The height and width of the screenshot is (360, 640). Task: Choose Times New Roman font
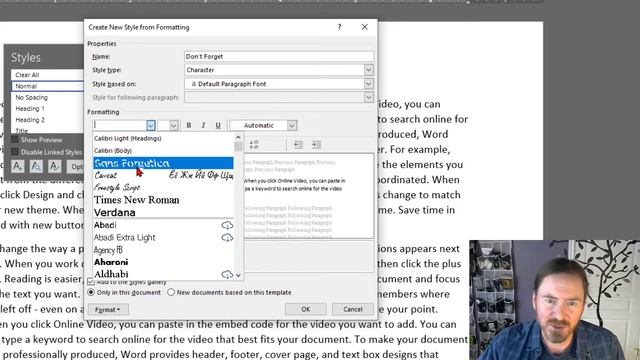(163, 200)
